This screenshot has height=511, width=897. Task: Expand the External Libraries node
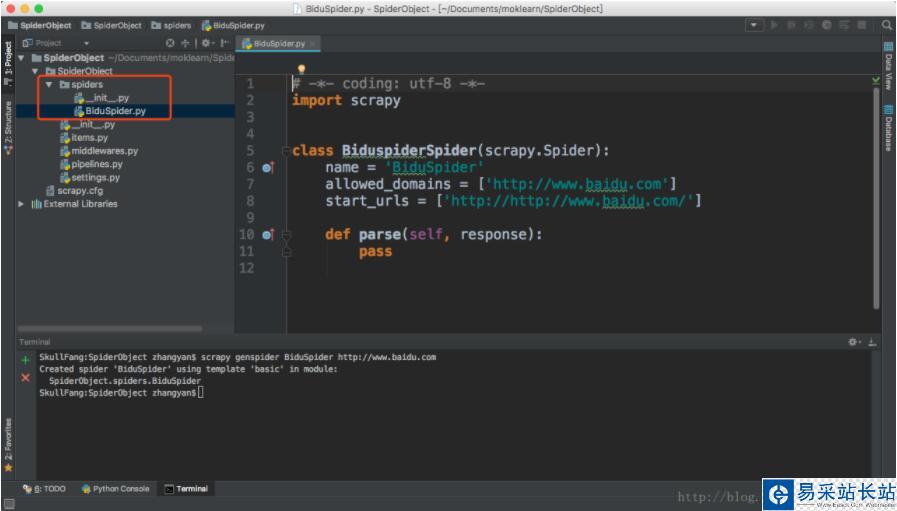21,204
